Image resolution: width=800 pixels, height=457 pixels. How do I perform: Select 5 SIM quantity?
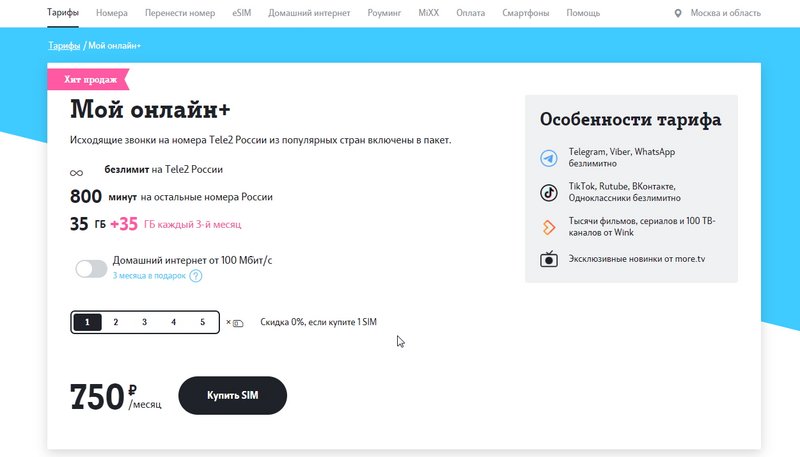[x=203, y=322]
